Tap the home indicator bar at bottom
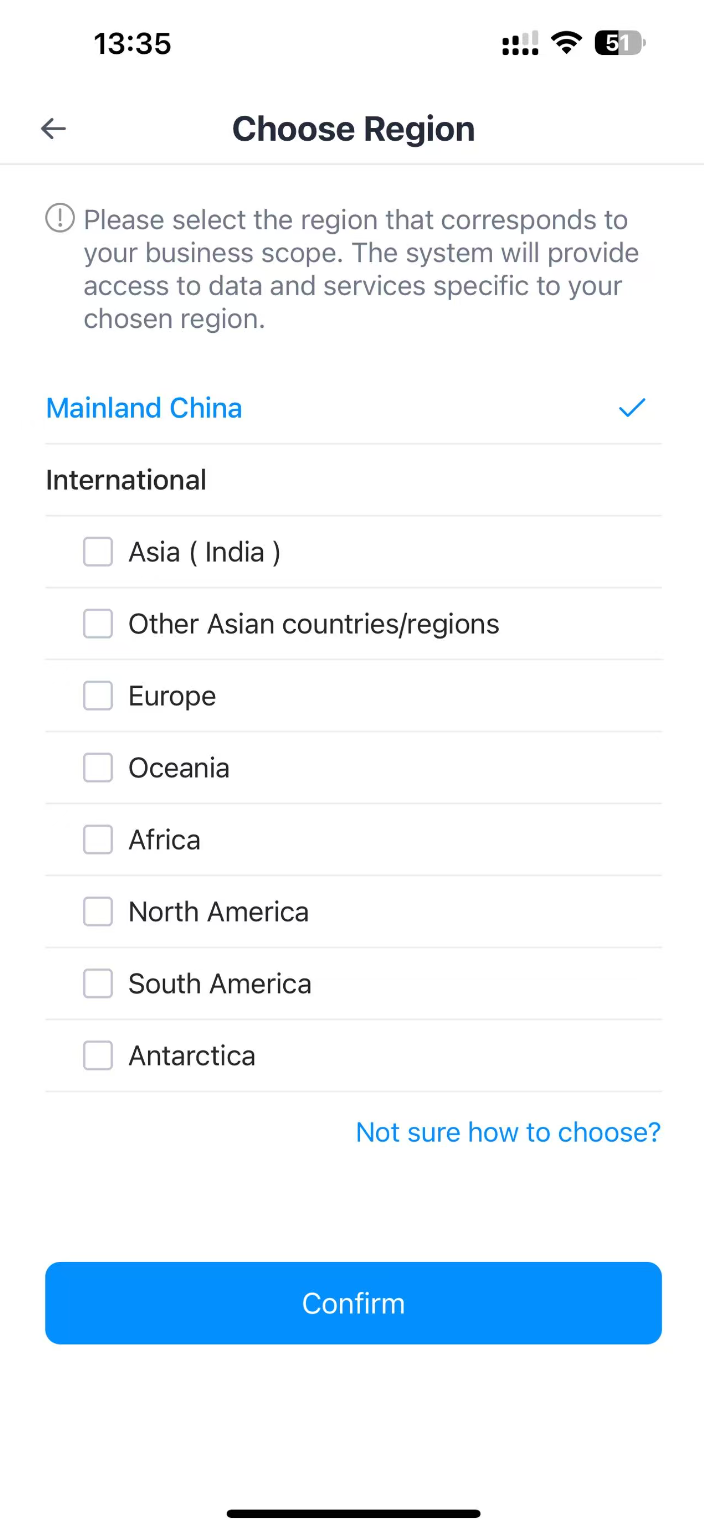This screenshot has width=704, height=1526. [x=353, y=1513]
